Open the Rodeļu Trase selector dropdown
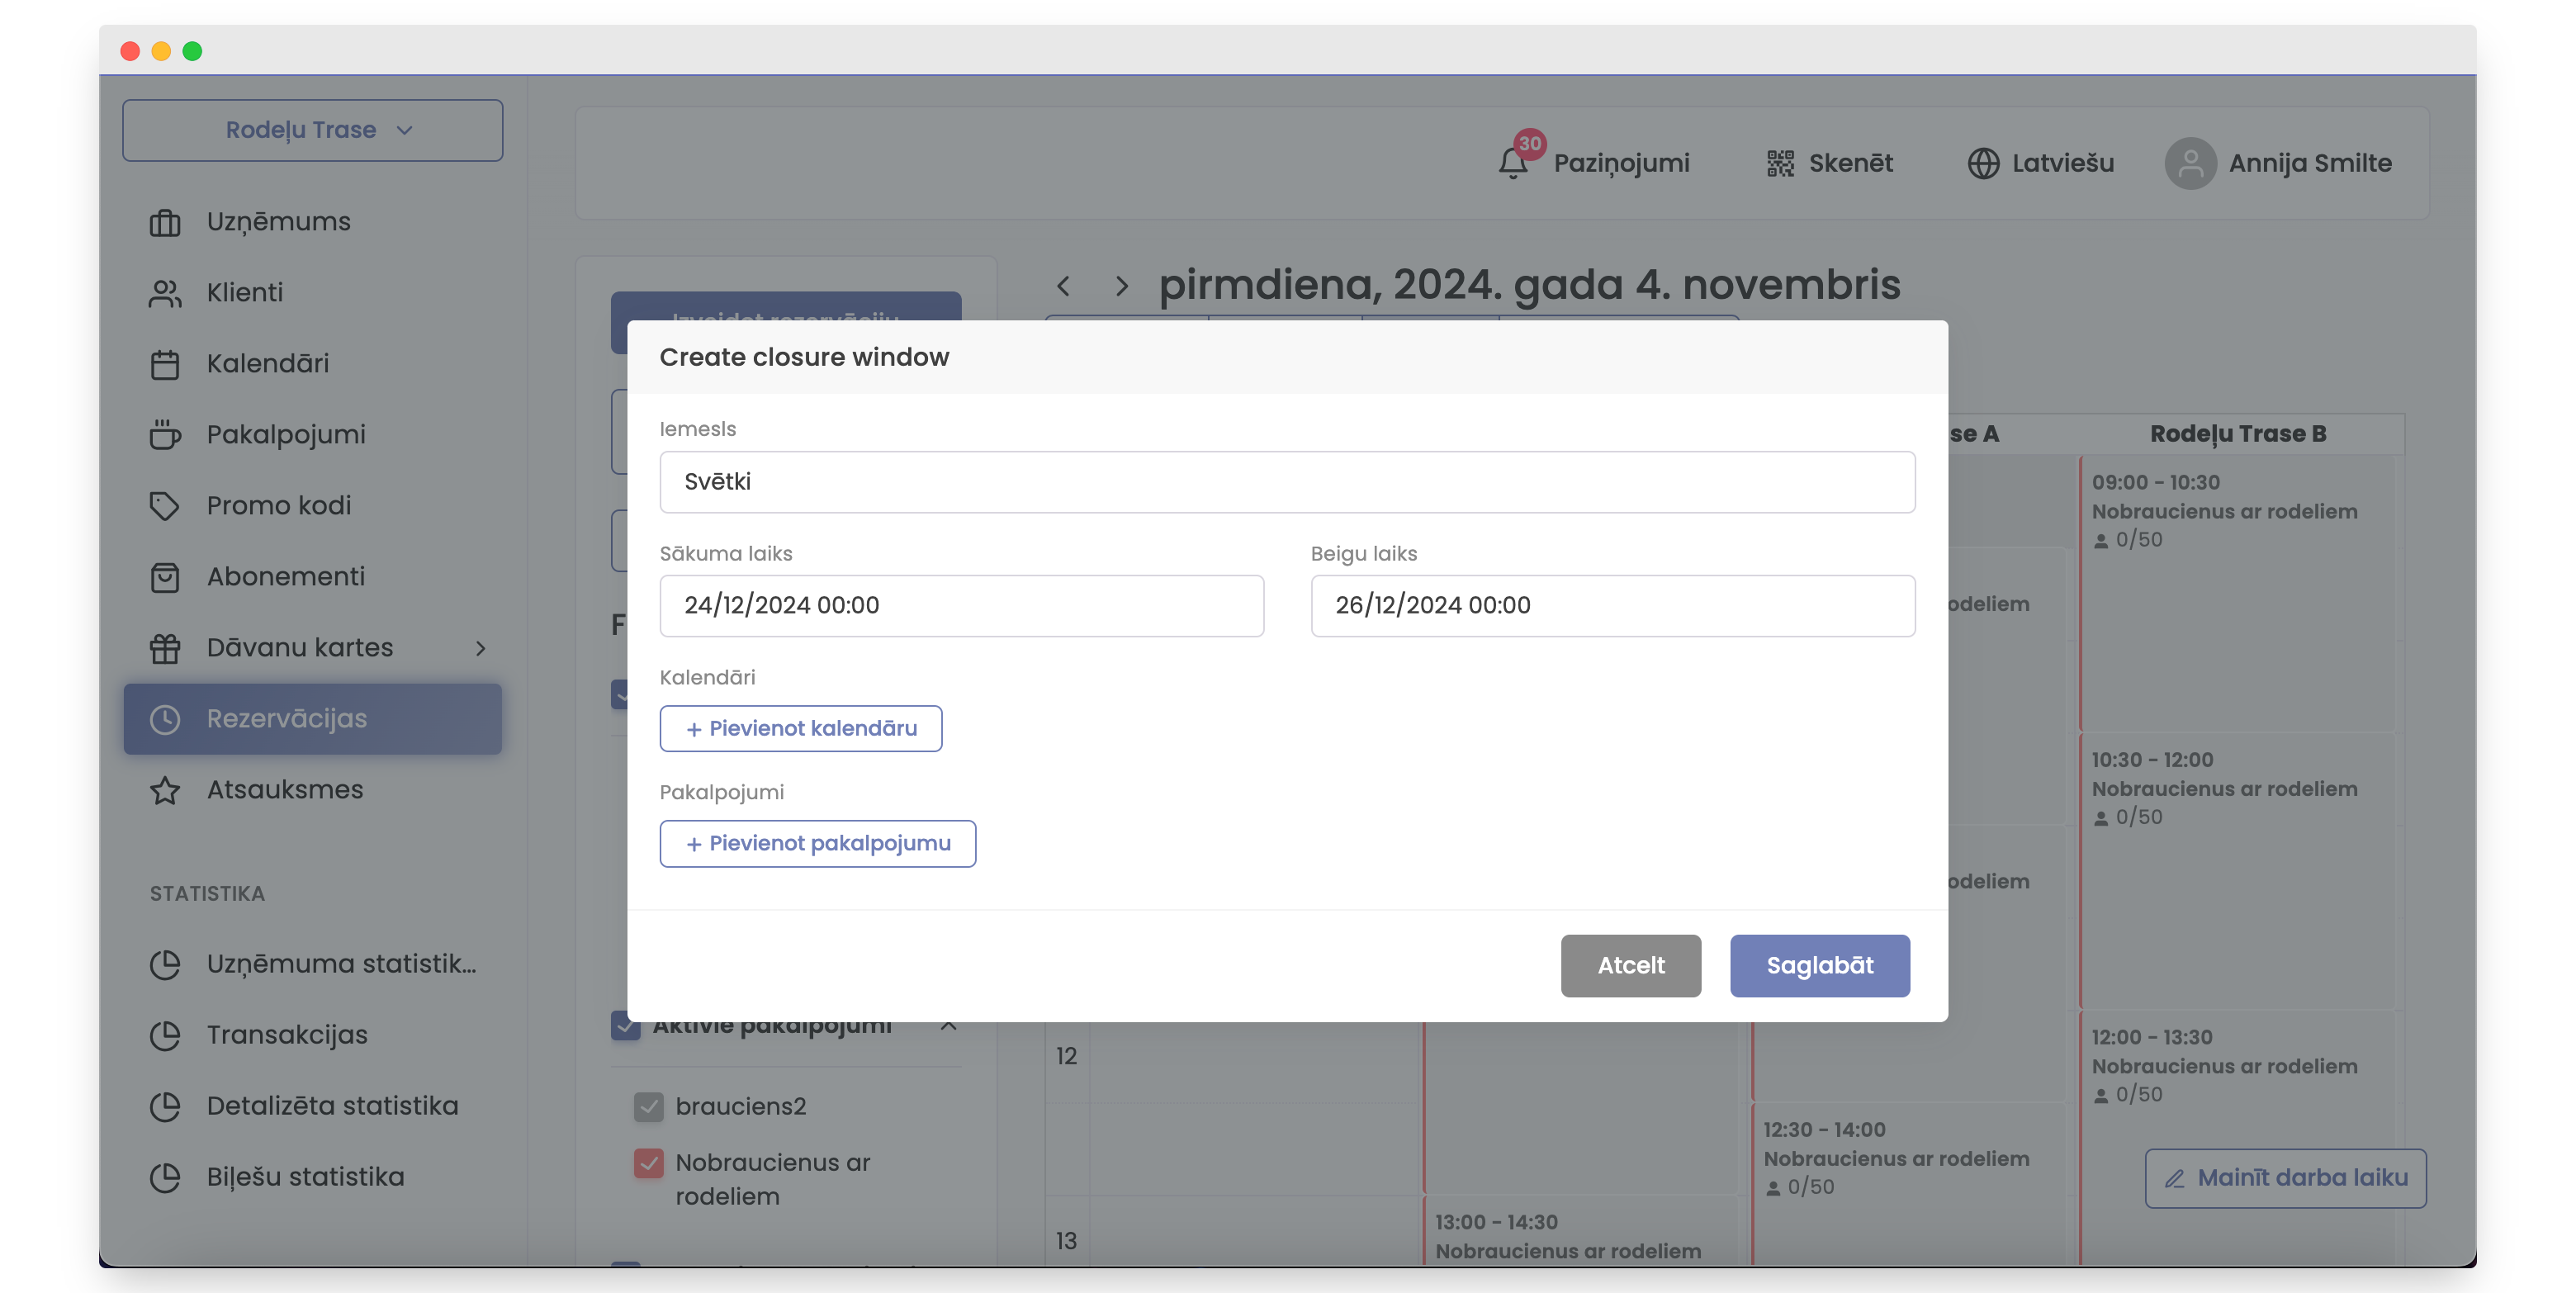Image resolution: width=2576 pixels, height=1293 pixels. (x=313, y=129)
